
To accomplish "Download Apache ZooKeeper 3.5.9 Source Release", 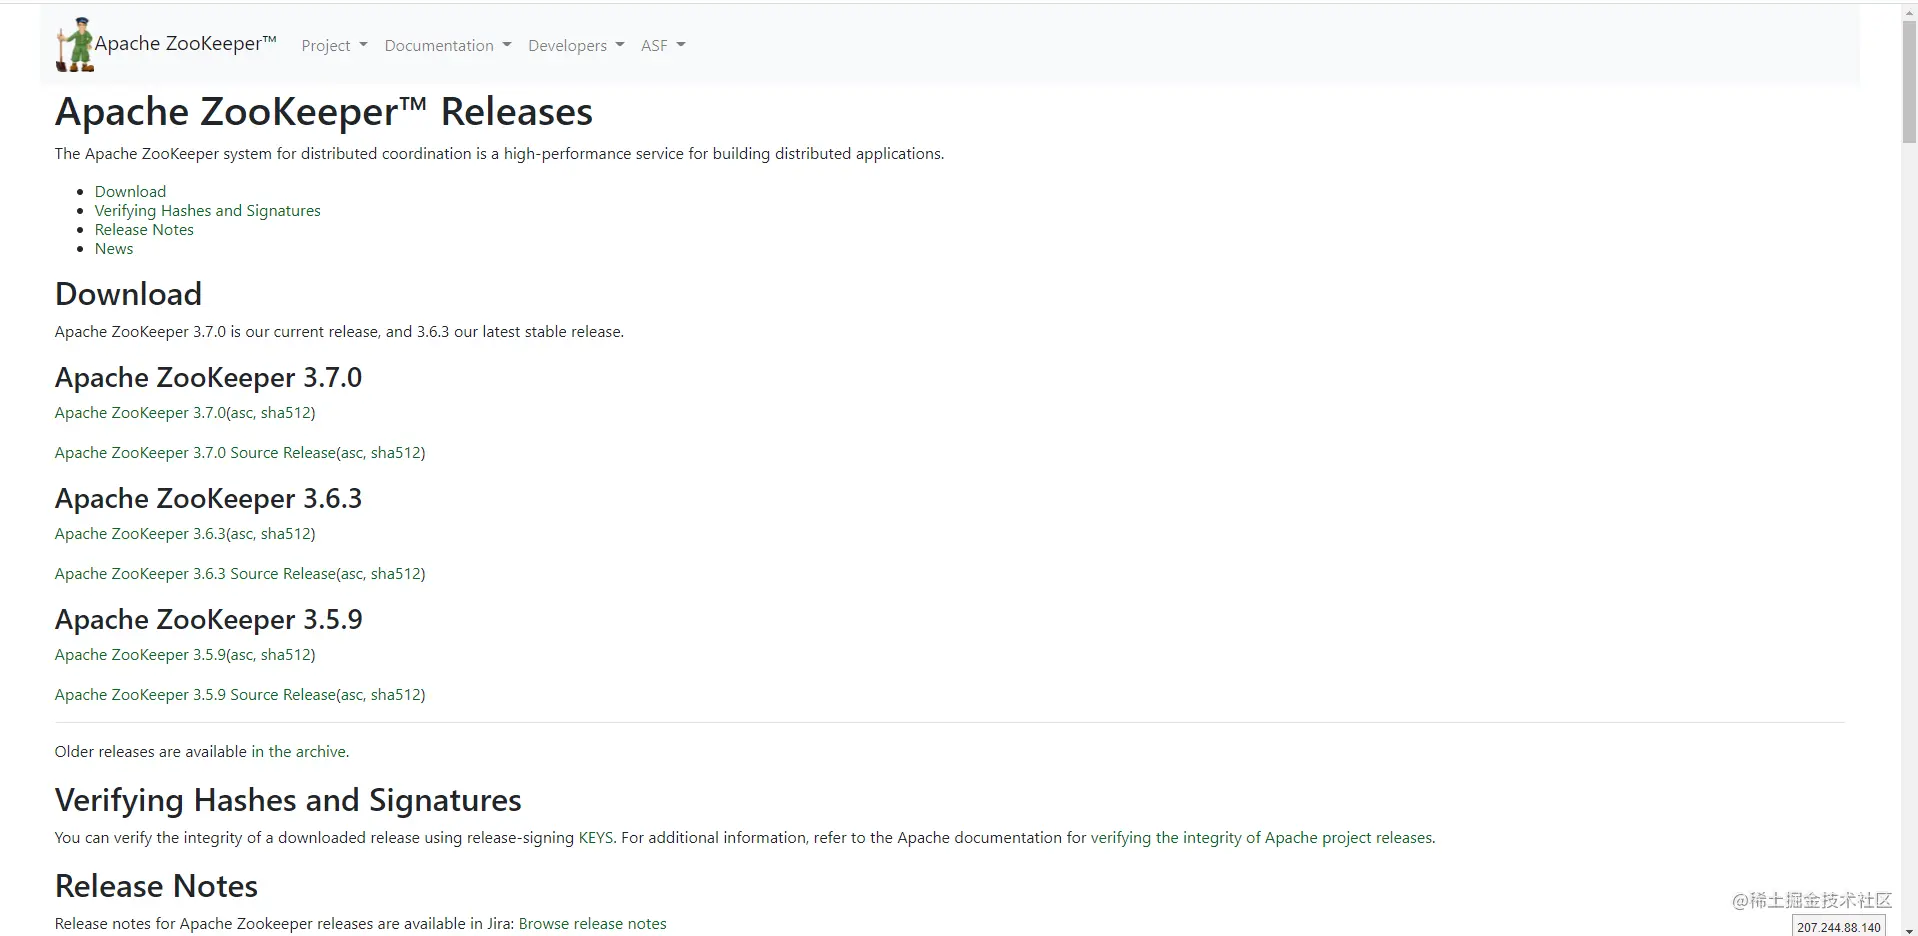I will coord(195,694).
